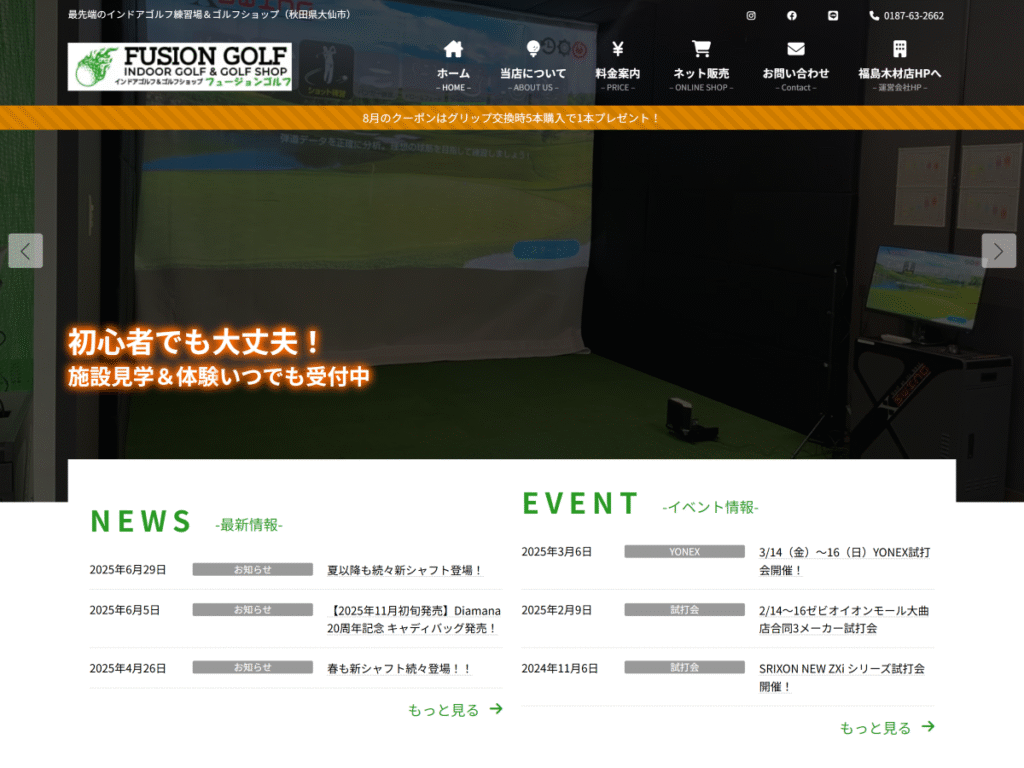
Task: Click the FUSION GOLF logo
Action: (180, 67)
